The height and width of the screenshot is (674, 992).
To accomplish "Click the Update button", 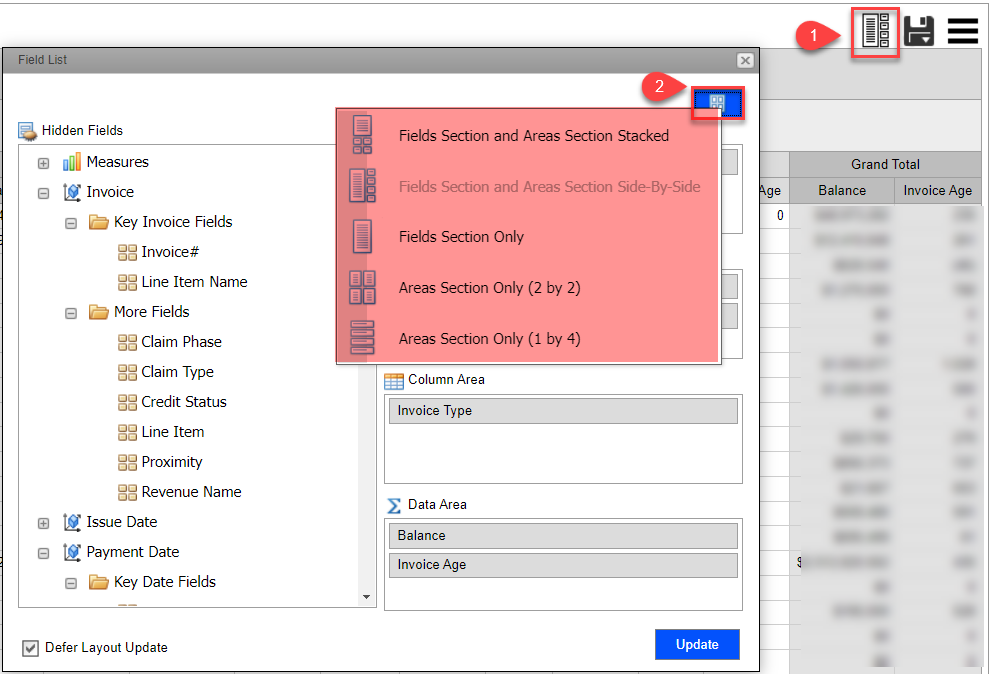I will (x=697, y=645).
